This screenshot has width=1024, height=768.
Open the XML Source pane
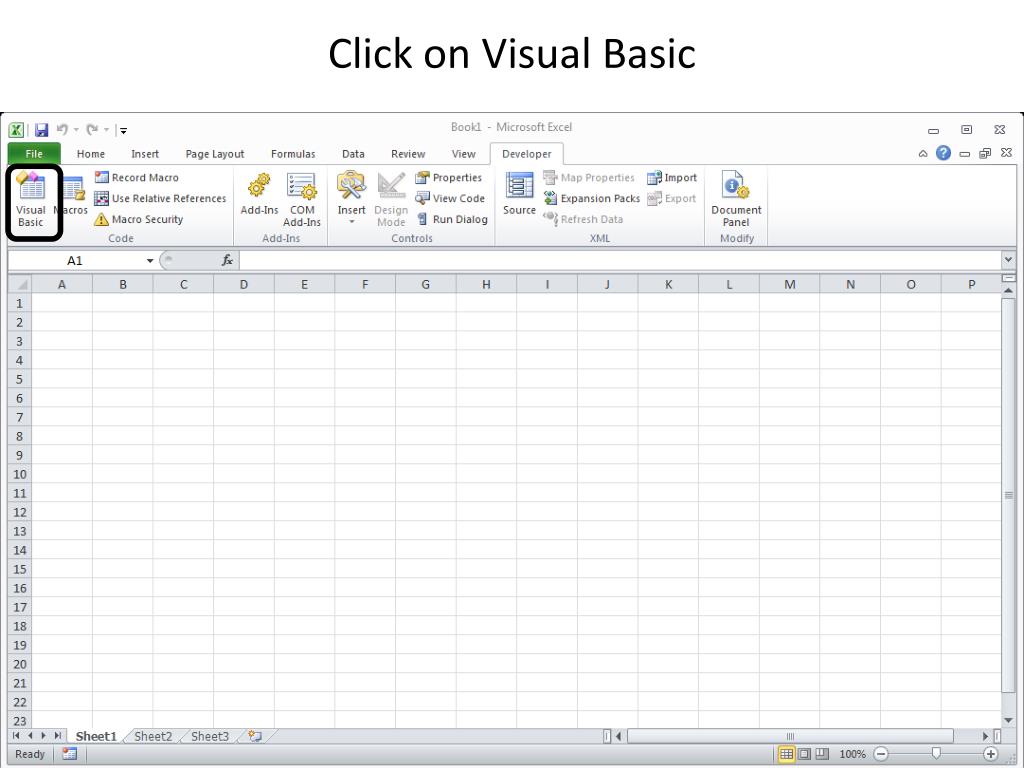point(519,195)
